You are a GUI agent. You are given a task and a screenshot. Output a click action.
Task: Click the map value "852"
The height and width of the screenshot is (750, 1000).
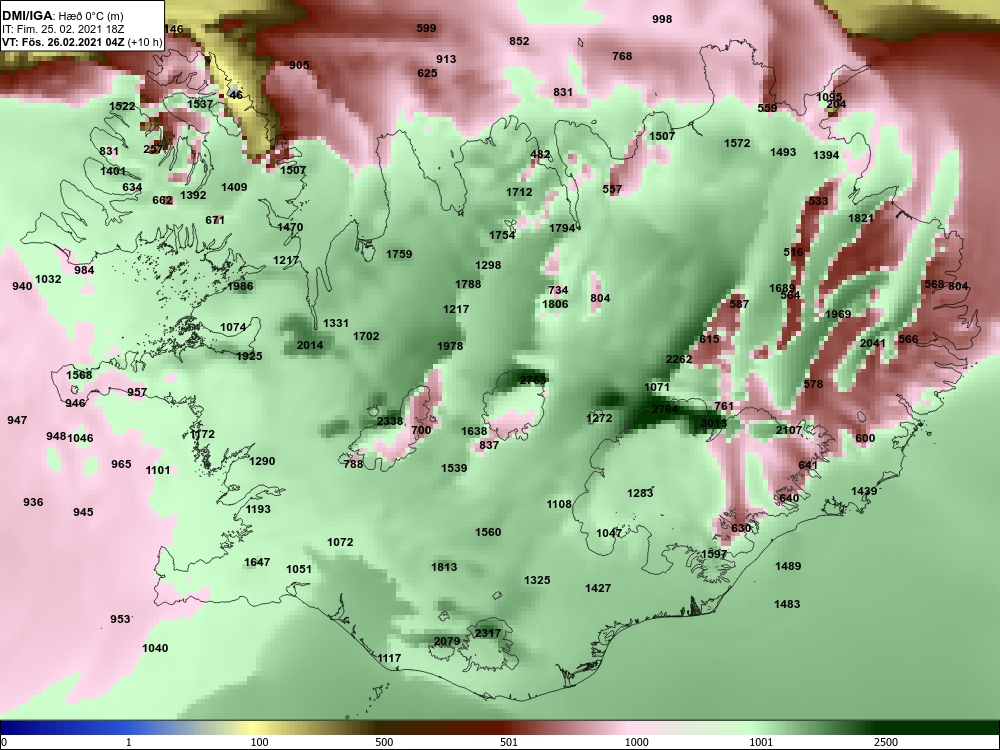click(x=519, y=41)
